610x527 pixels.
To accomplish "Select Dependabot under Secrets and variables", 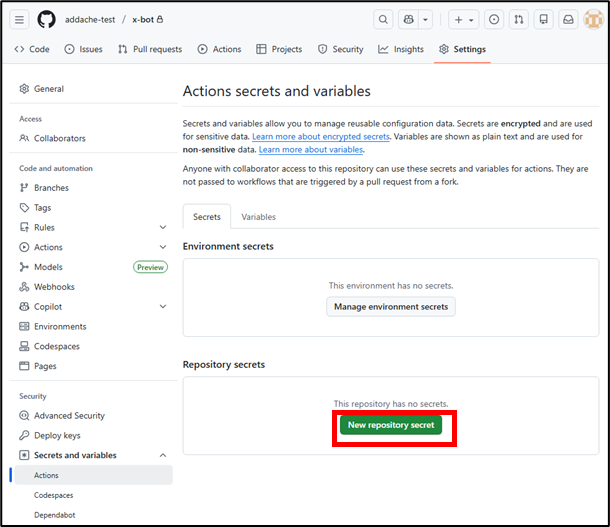I will click(55, 515).
